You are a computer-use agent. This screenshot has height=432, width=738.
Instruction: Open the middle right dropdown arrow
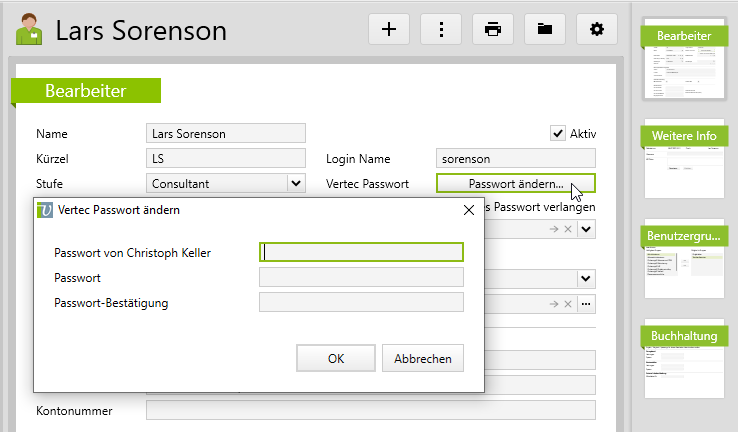click(x=585, y=279)
